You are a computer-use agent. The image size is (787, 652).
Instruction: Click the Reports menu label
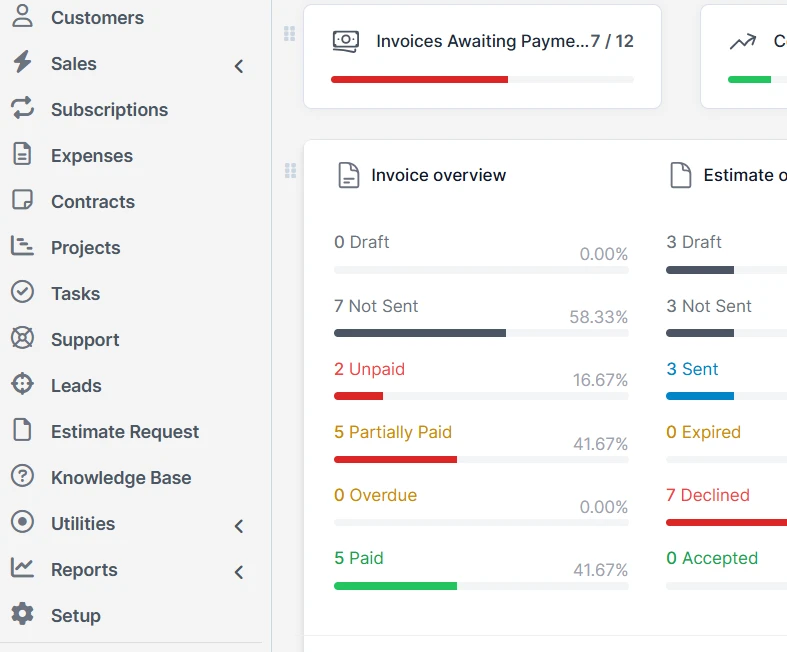tap(84, 570)
